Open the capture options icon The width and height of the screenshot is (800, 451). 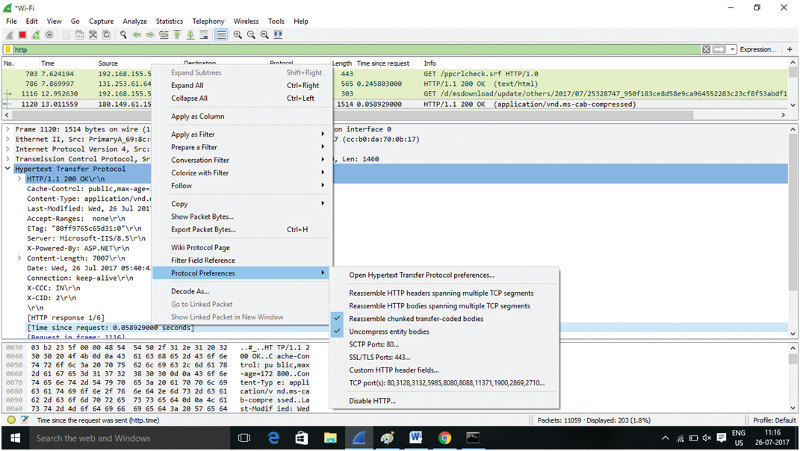click(50, 34)
